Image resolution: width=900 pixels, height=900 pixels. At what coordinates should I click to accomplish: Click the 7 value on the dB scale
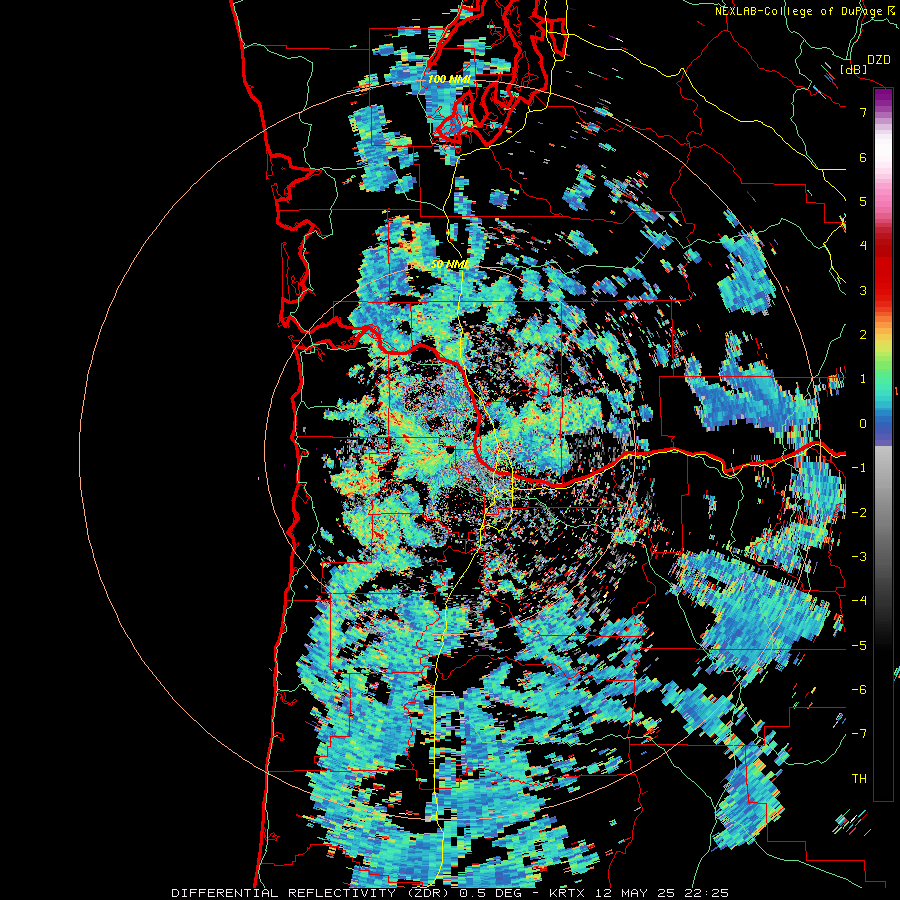click(x=863, y=112)
